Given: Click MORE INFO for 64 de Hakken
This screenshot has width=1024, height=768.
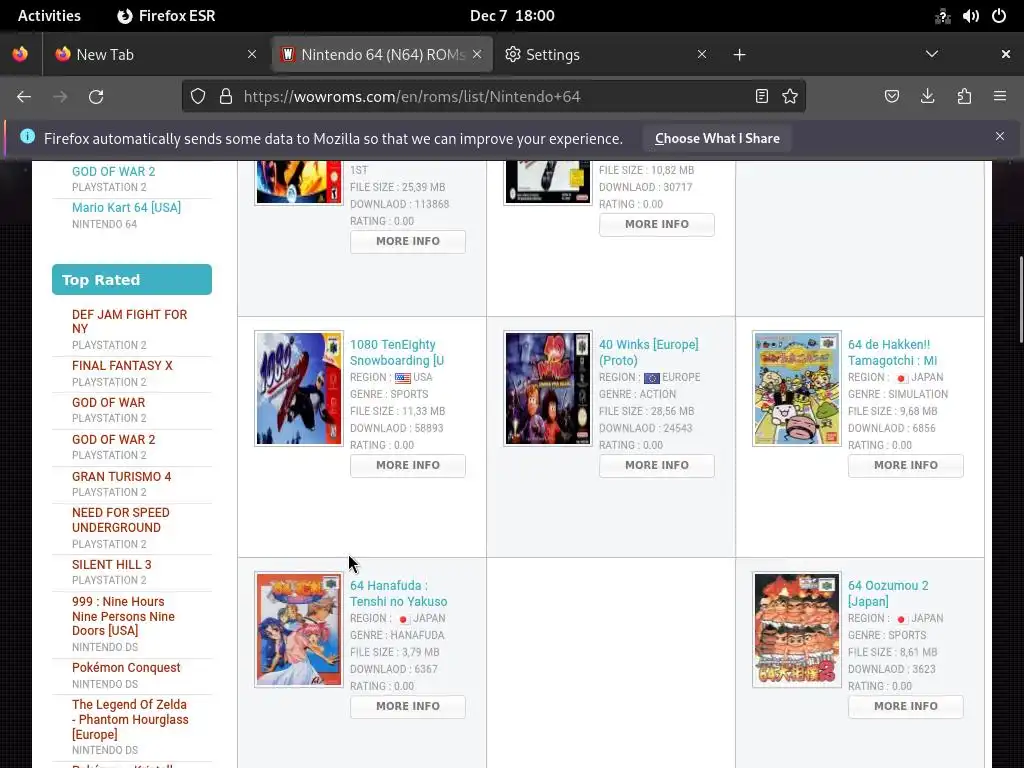Looking at the screenshot, I should (906, 466).
